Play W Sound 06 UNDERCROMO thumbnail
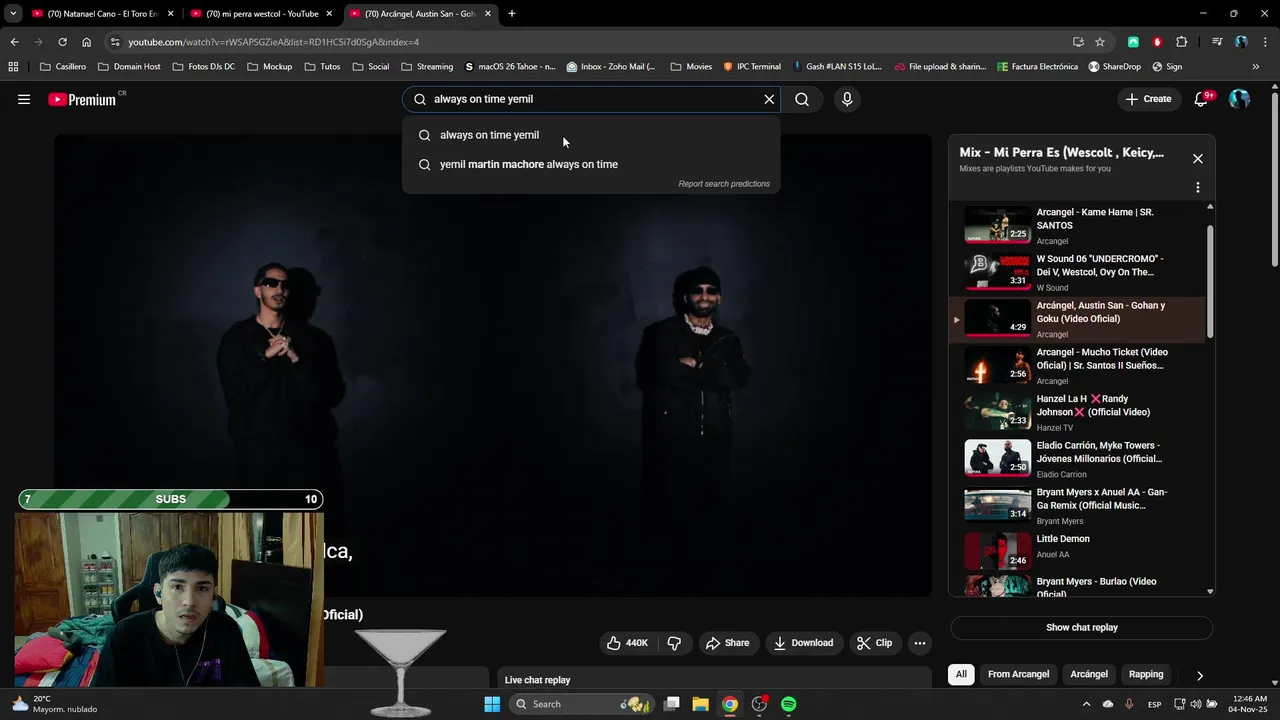The height and width of the screenshot is (720, 1280). pyautogui.click(x=997, y=272)
